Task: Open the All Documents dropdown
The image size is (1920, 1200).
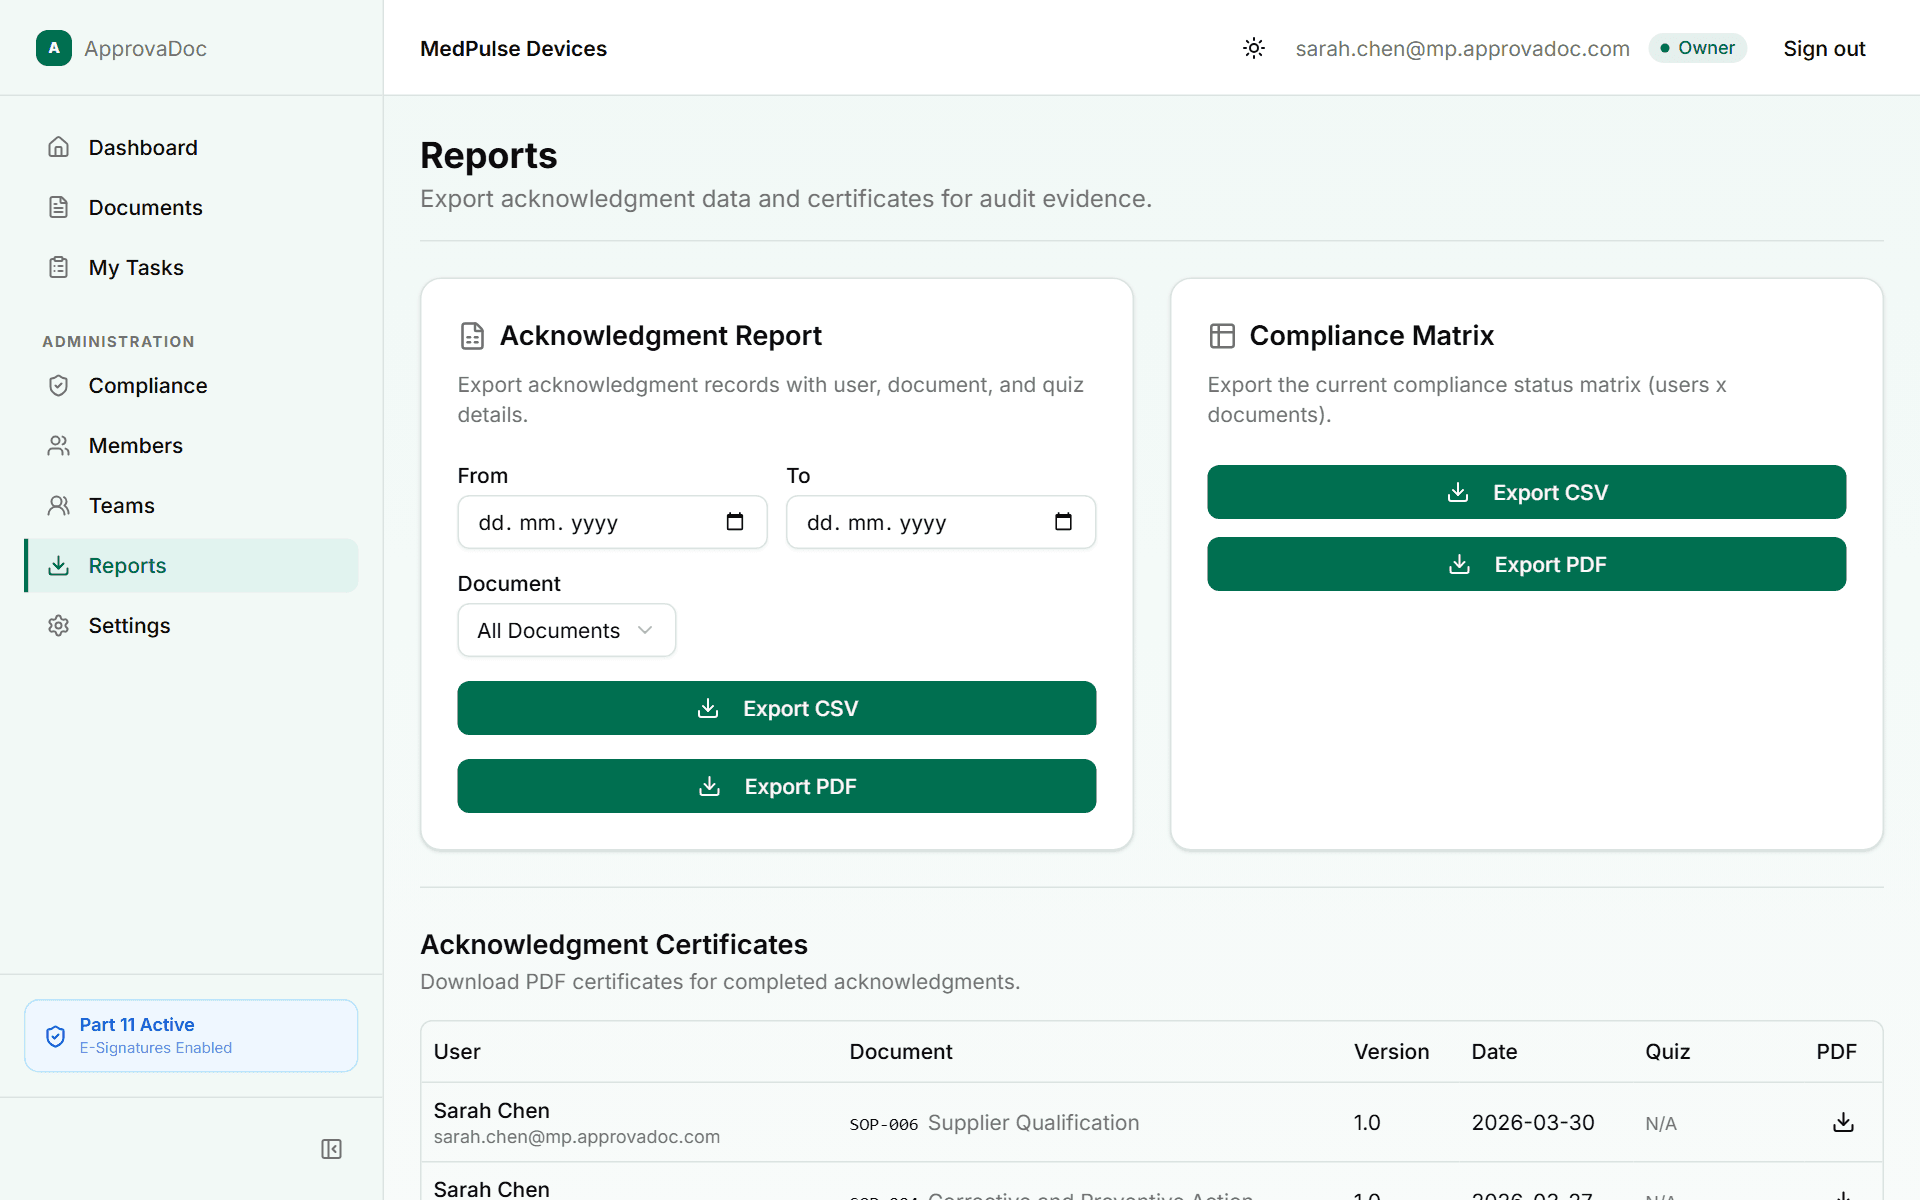Action: pos(566,630)
